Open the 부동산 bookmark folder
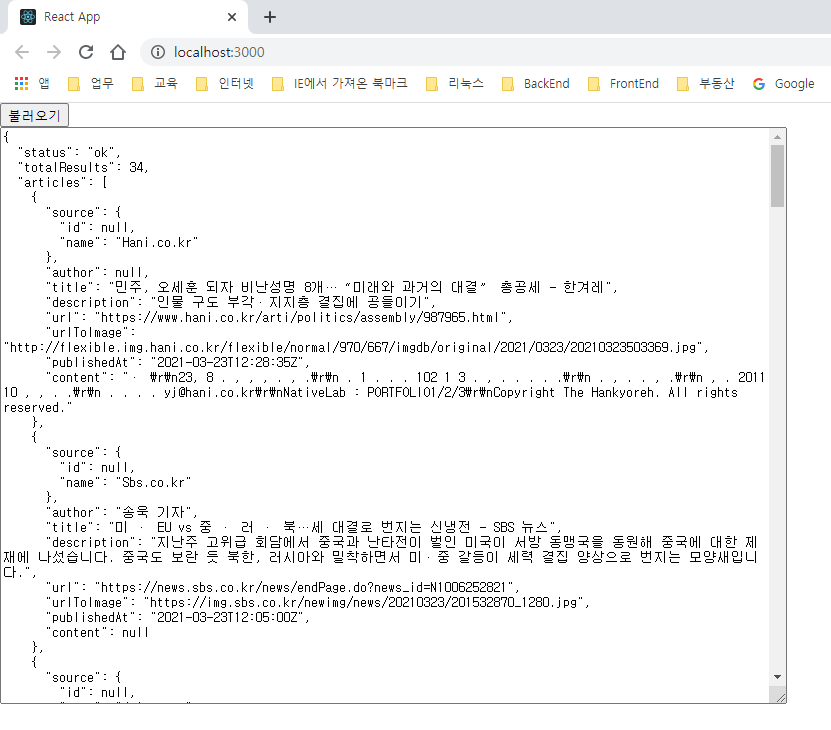 click(706, 83)
